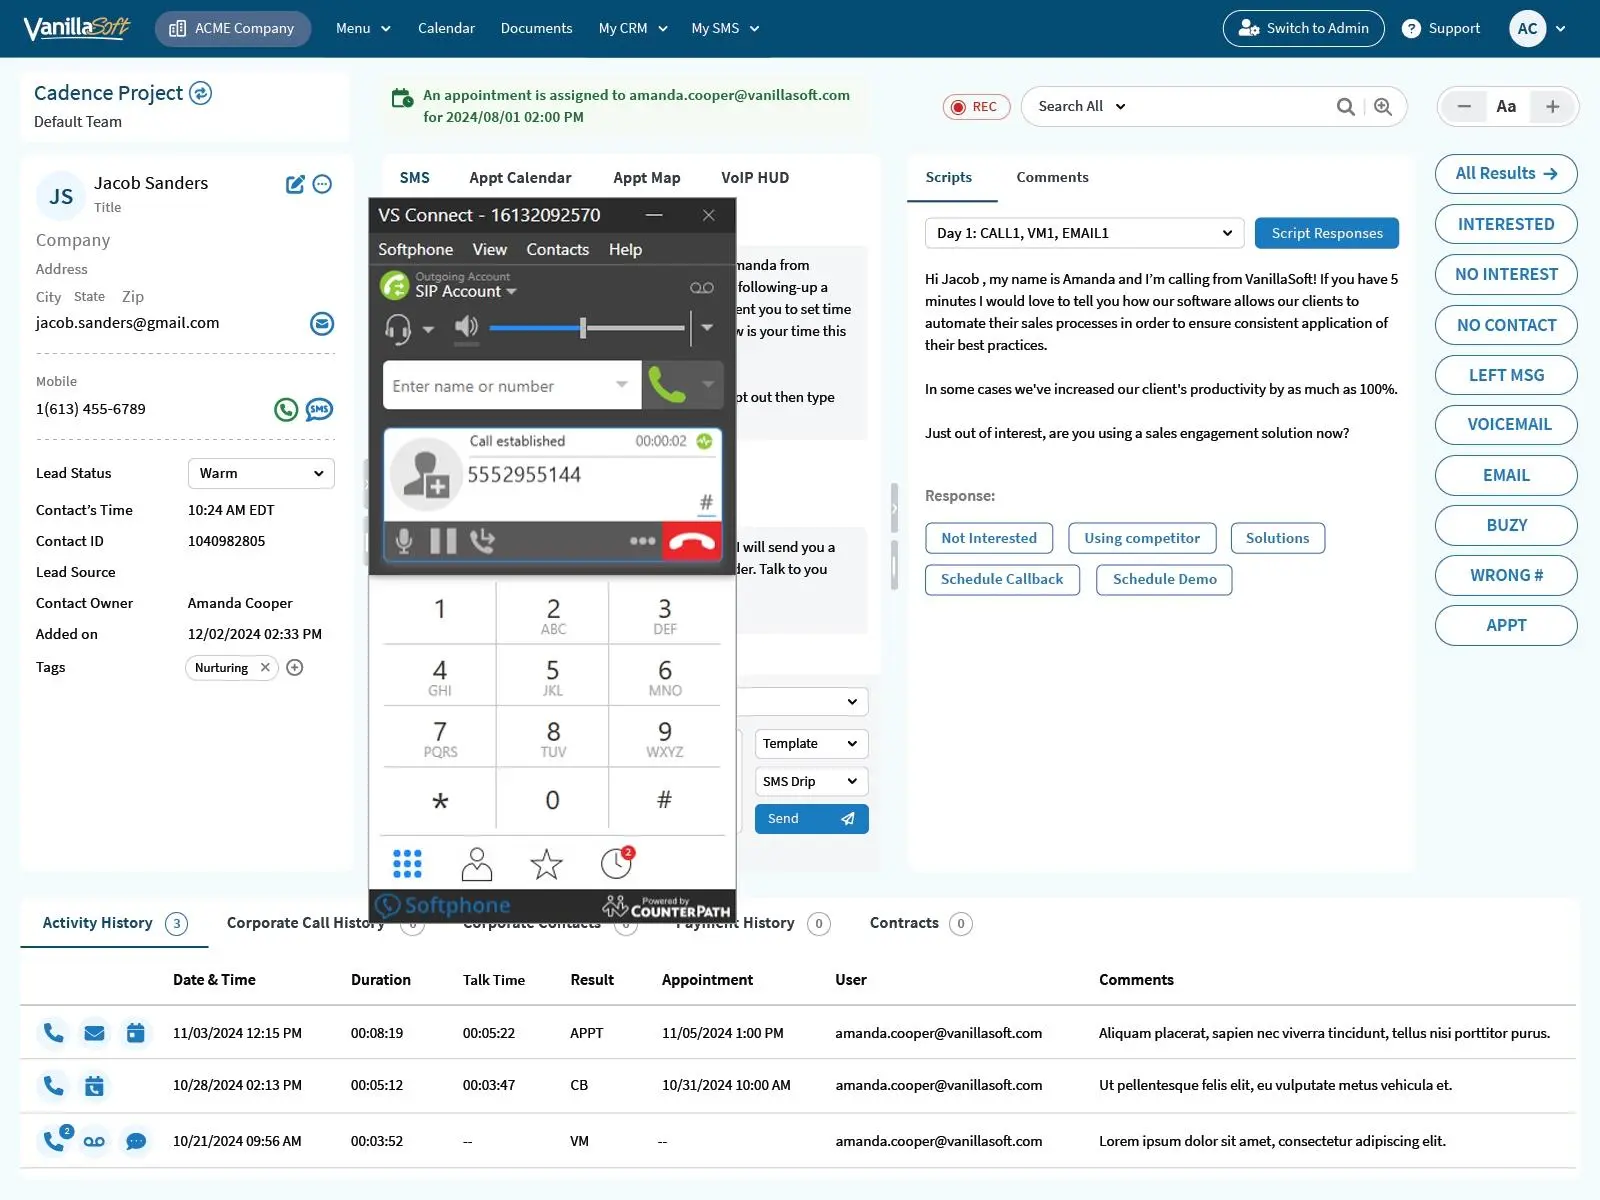Send the SMS message

click(811, 819)
